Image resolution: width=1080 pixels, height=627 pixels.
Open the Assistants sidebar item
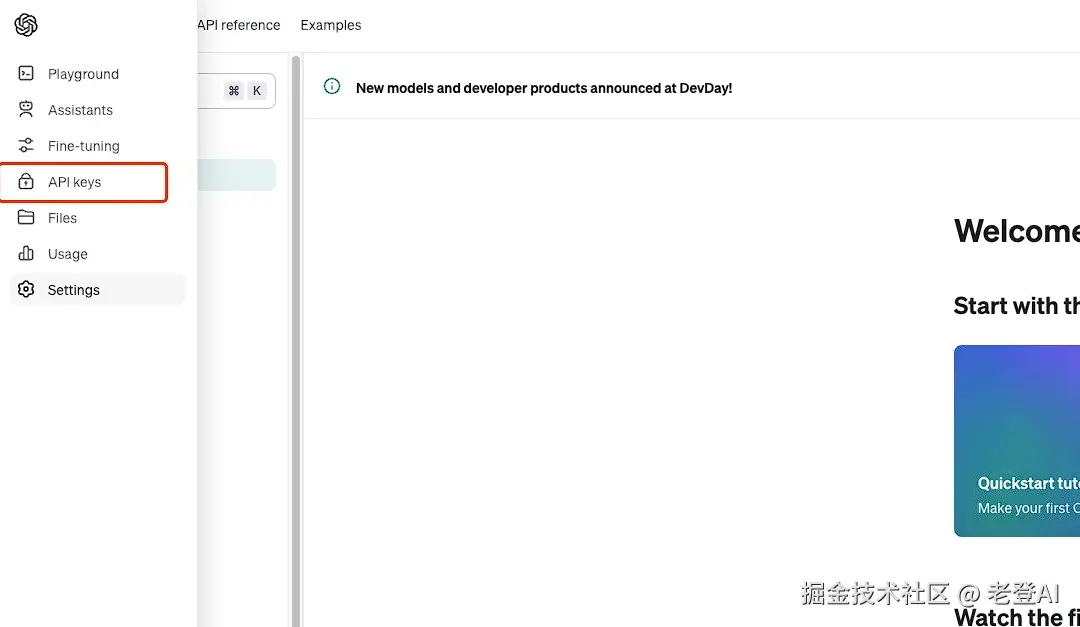click(98, 110)
